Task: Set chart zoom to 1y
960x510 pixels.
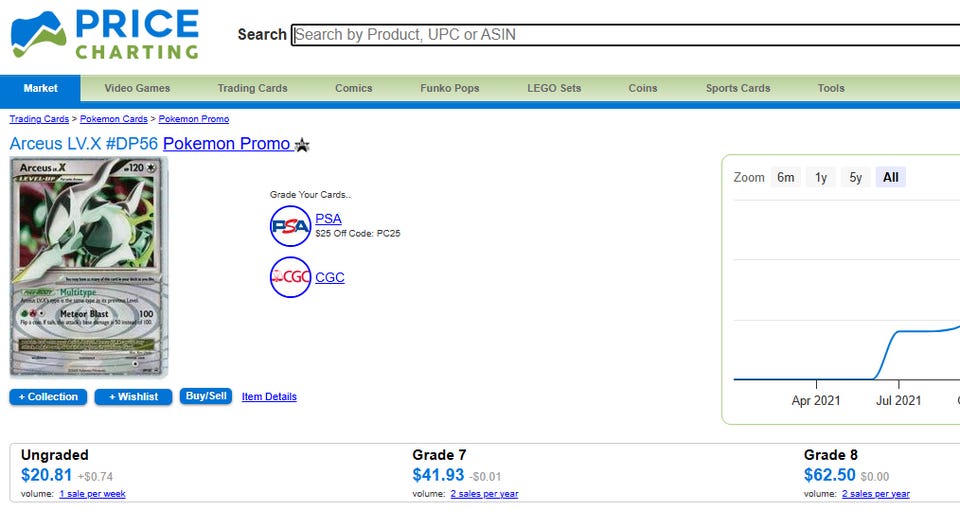Action: (821, 178)
